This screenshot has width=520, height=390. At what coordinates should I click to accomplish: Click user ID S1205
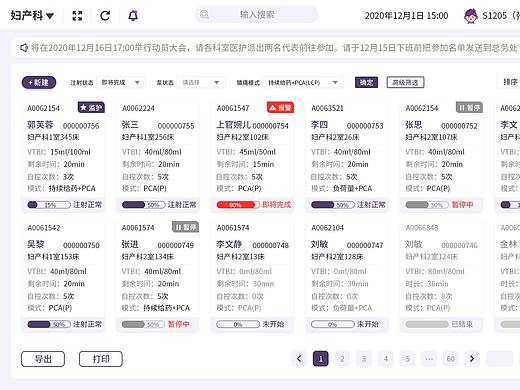[494, 16]
